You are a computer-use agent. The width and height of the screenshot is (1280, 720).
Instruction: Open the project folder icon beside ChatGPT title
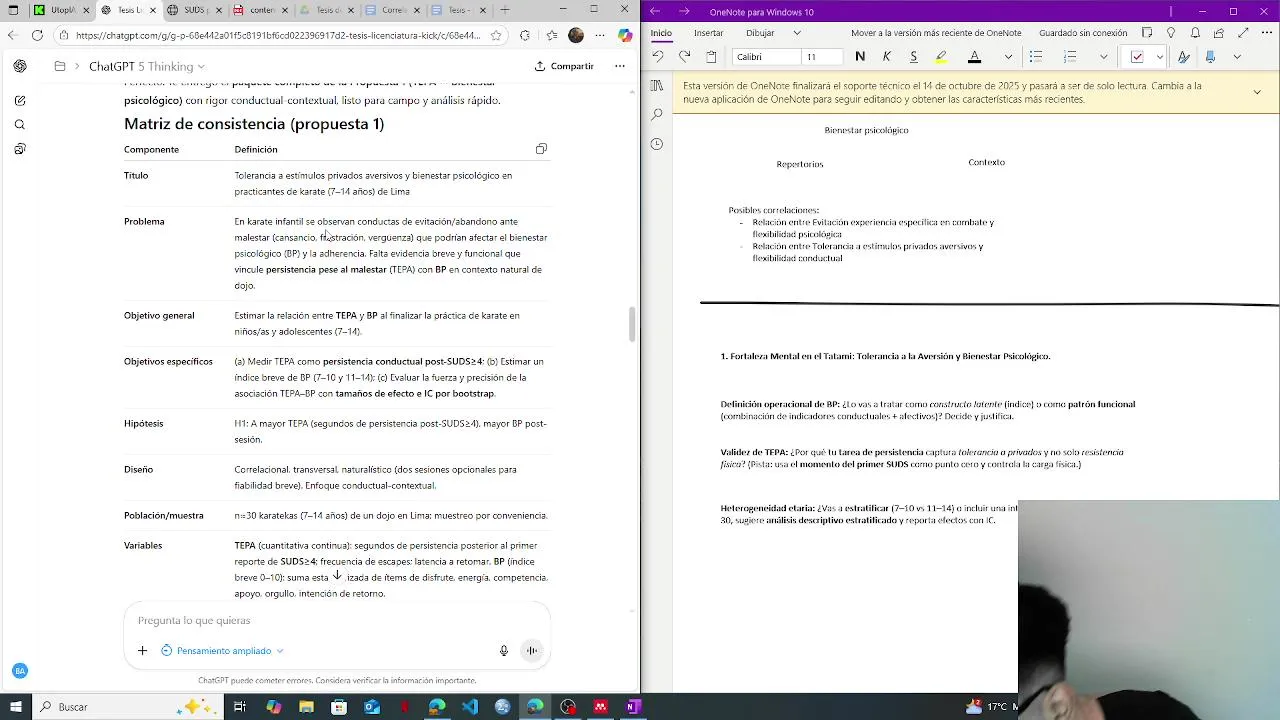tap(60, 66)
